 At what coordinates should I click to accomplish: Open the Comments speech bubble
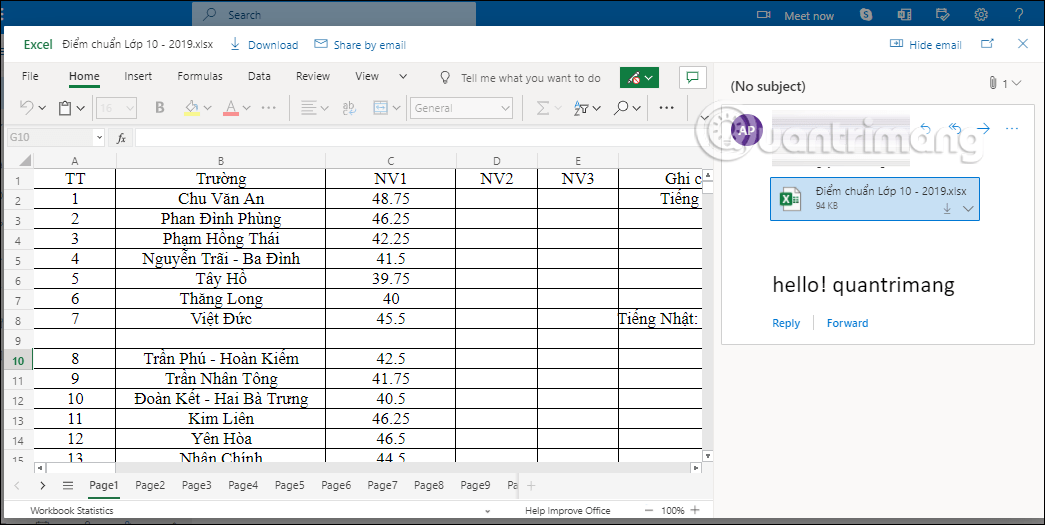(693, 77)
